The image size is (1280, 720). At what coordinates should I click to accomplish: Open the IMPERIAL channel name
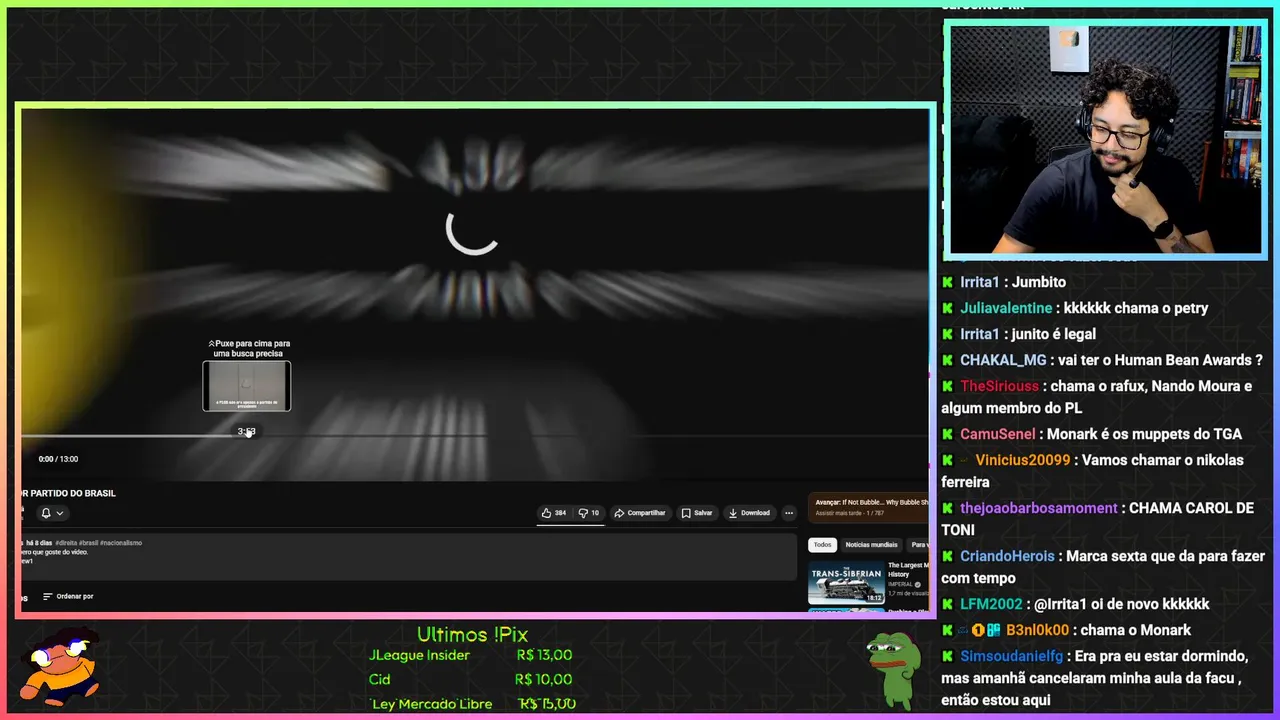(x=901, y=585)
